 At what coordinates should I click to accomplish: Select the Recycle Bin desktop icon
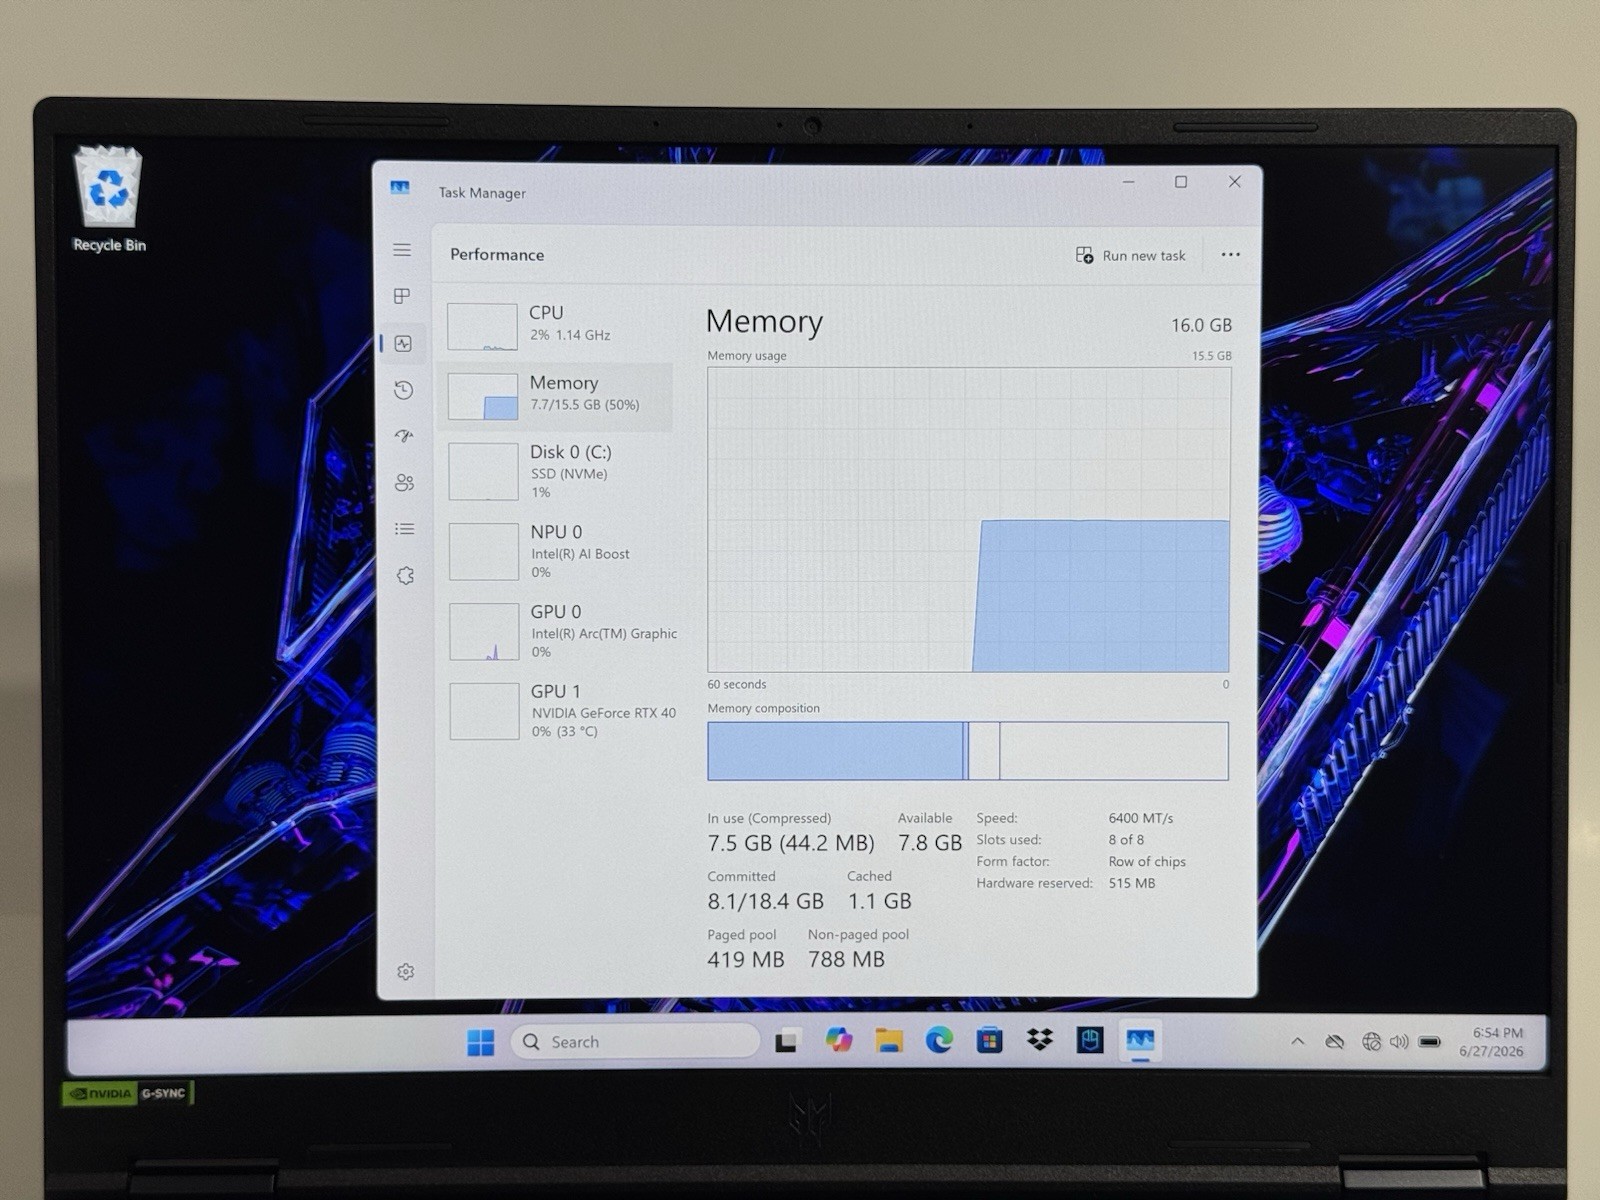(x=109, y=200)
